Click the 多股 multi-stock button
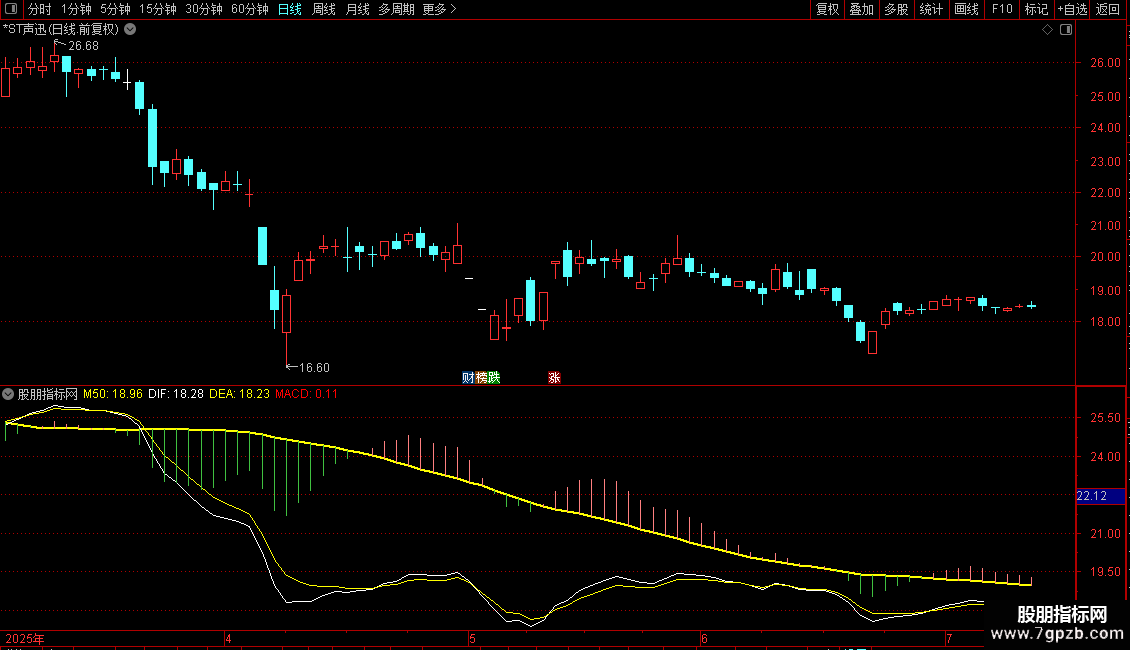Image resolution: width=1130 pixels, height=650 pixels. [896, 9]
